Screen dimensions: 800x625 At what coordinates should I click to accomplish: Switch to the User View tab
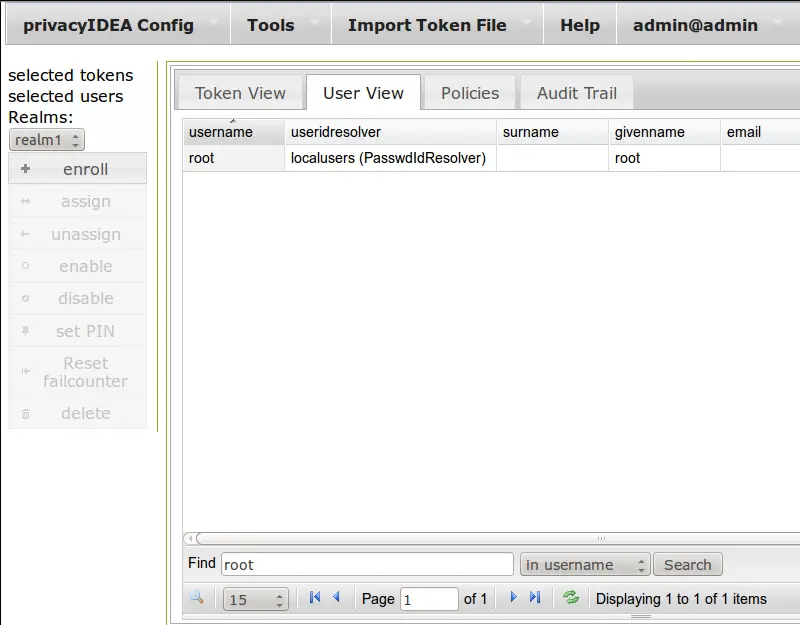(363, 93)
